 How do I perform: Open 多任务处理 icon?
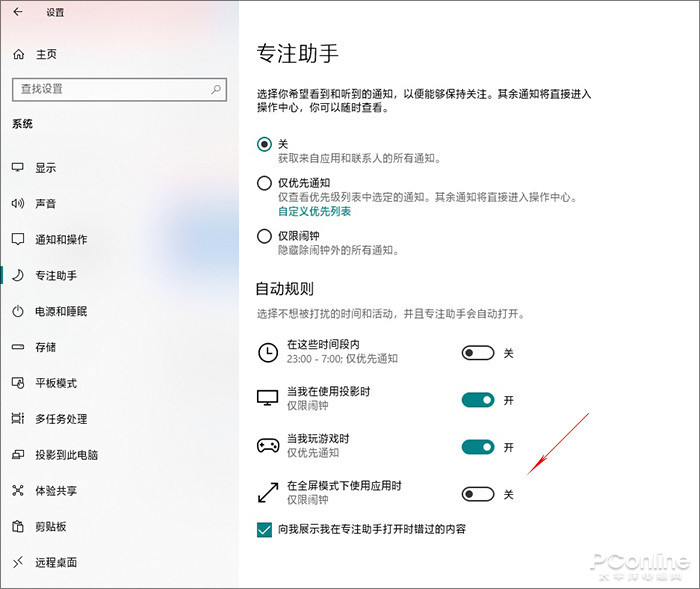pos(17,418)
